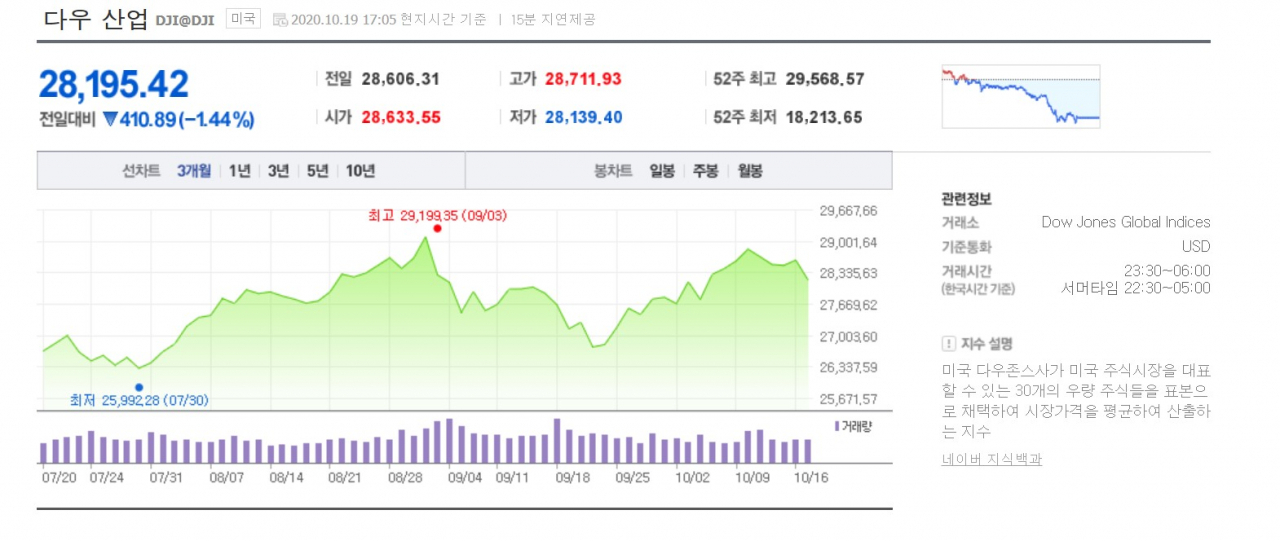Click the 고가 value 28,711.93
Screen dimensions: 1280x541
583,79
